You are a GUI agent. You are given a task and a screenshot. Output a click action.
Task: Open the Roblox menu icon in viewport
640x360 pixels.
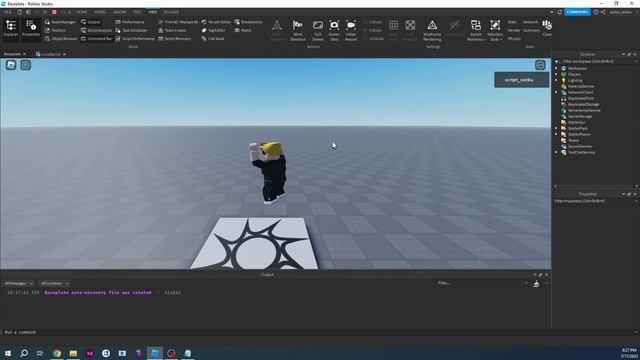pyautogui.click(x=11, y=65)
